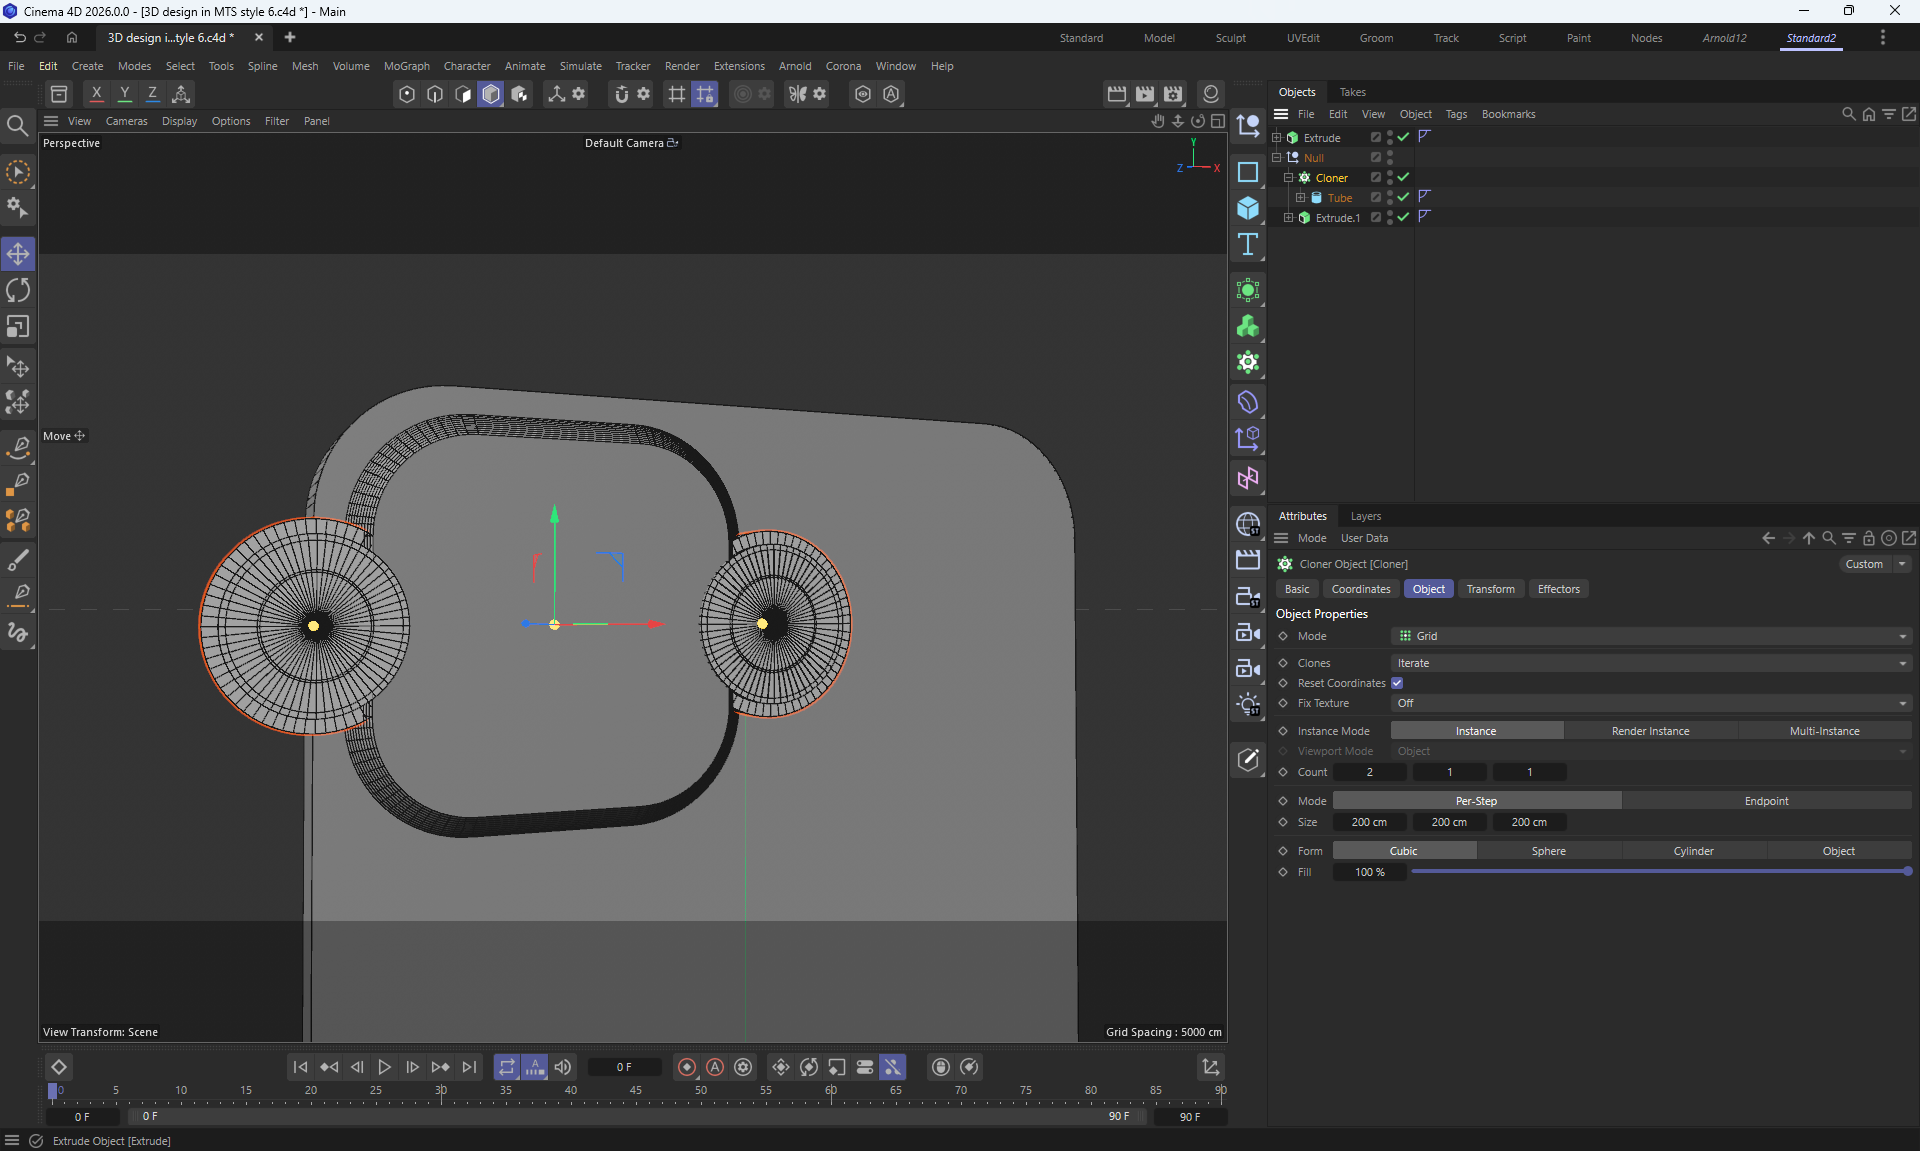1920x1151 pixels.
Task: Toggle Tube object visibility dots
Action: pyautogui.click(x=1390, y=197)
